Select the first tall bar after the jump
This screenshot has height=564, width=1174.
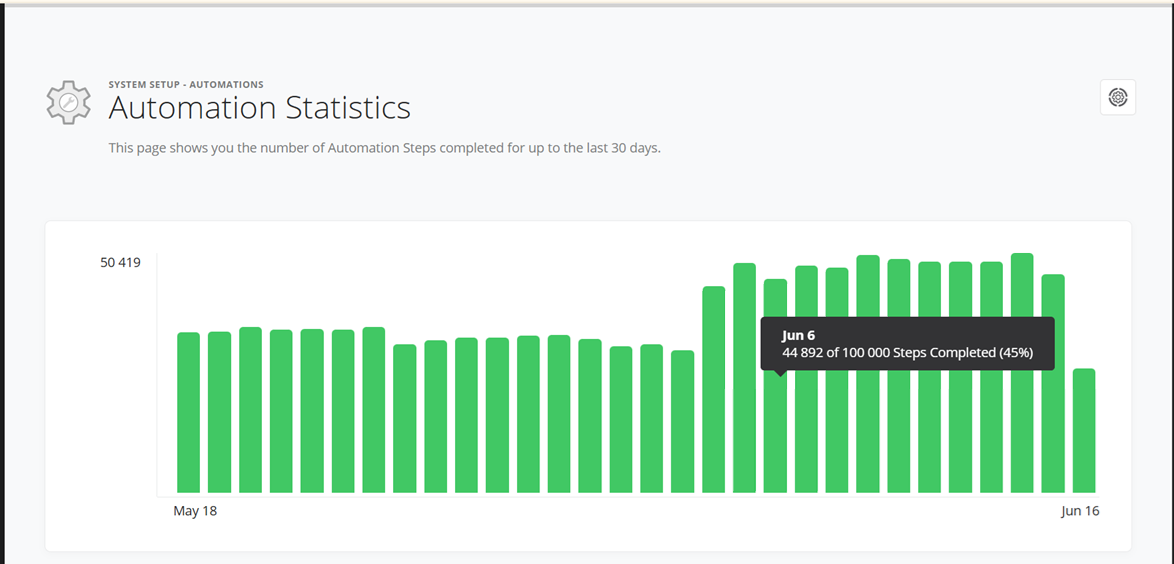pyautogui.click(x=714, y=389)
